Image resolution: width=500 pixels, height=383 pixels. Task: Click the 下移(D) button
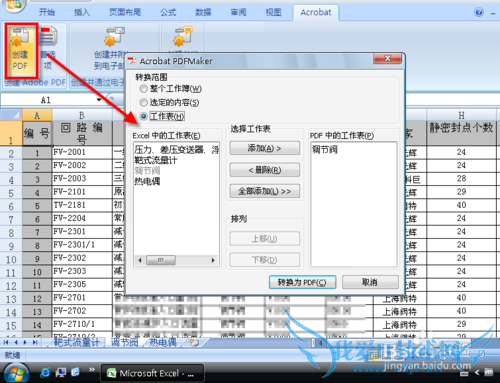click(x=265, y=260)
